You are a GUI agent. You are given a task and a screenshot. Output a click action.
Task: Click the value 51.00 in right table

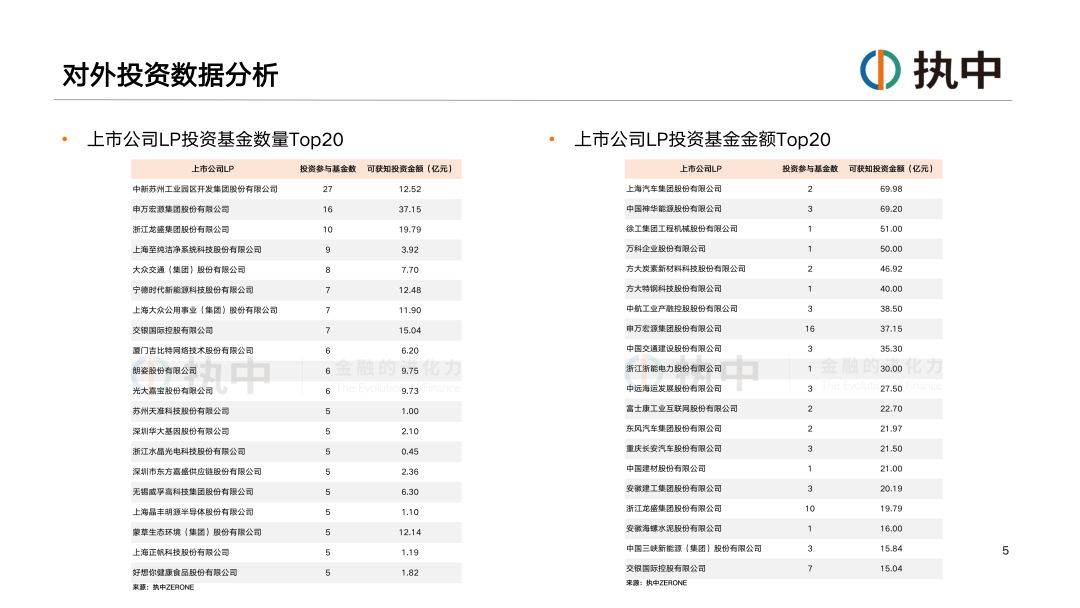(x=891, y=229)
